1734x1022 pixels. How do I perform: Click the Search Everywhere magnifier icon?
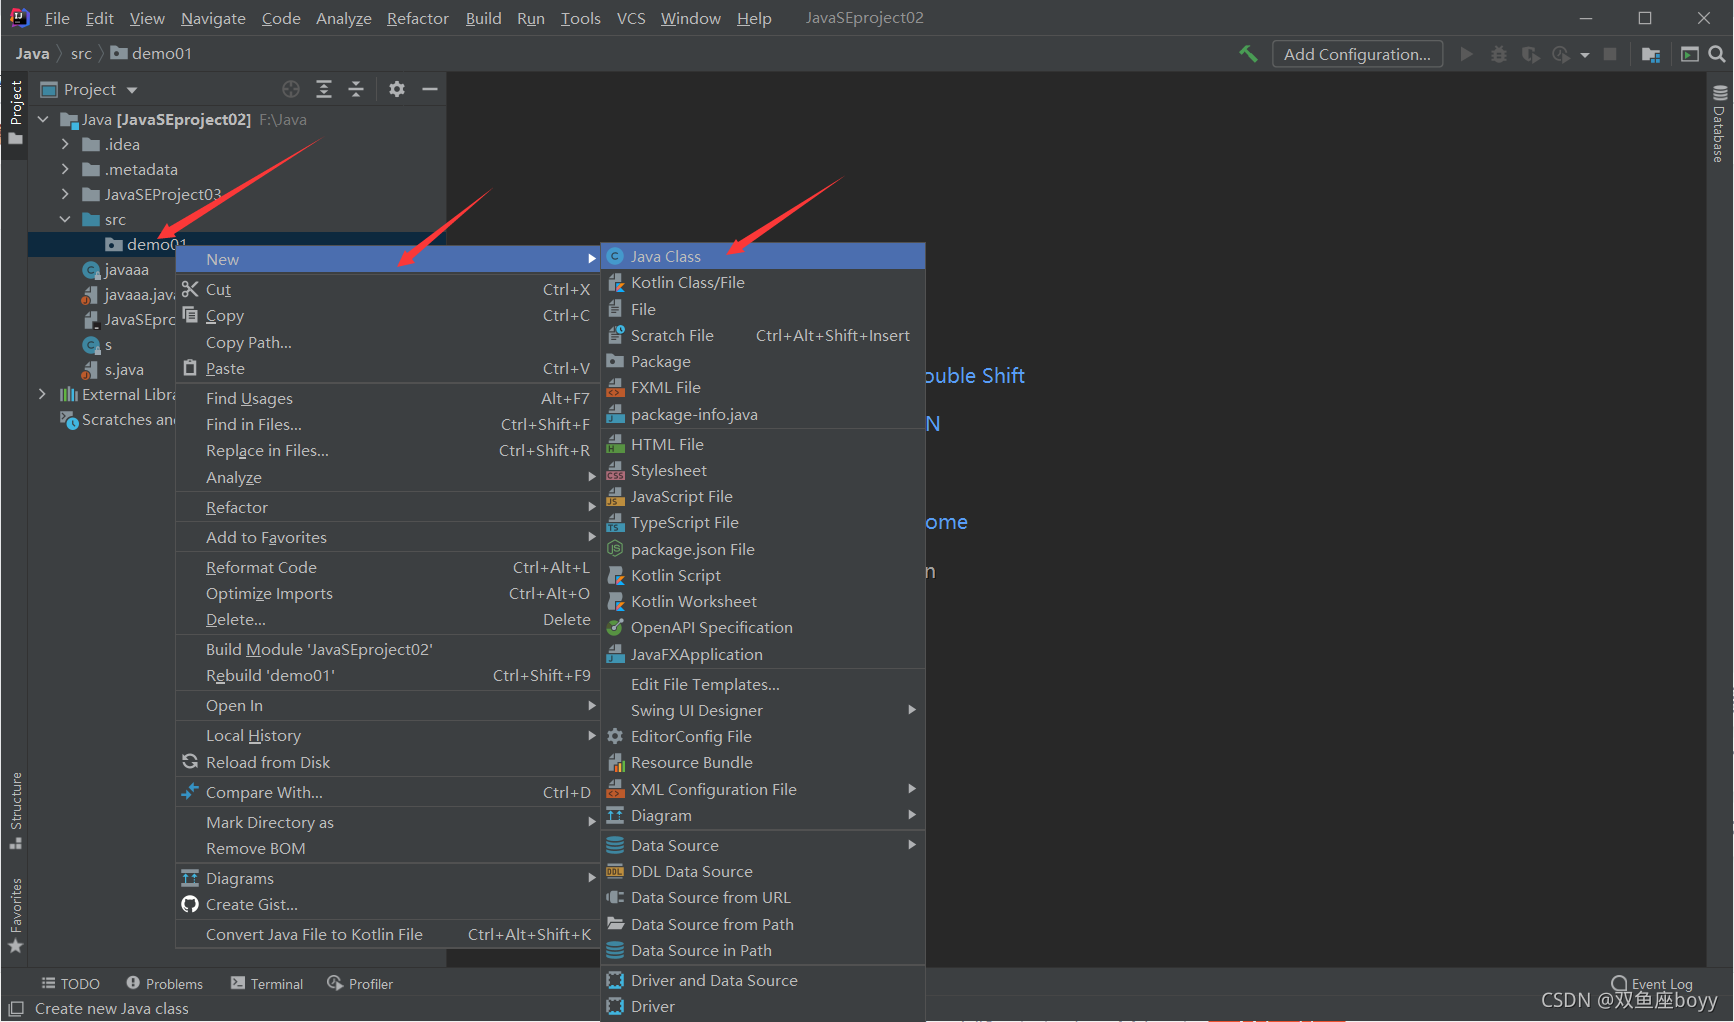point(1717,54)
